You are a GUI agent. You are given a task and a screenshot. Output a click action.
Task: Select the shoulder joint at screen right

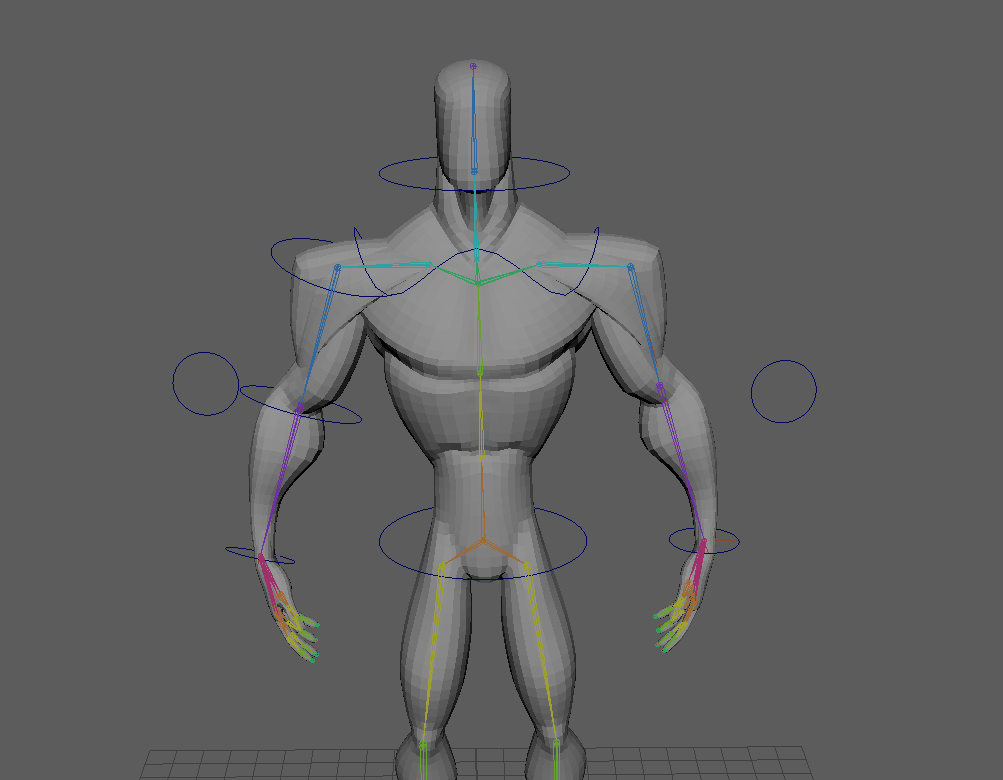pos(631,266)
